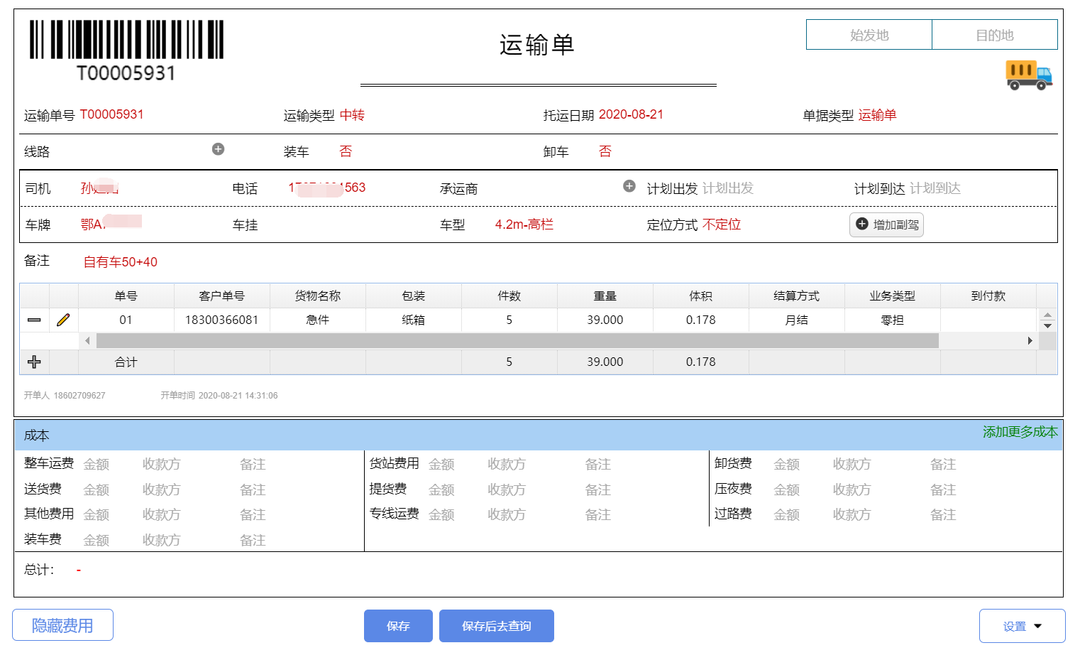This screenshot has width=1080, height=660.
Task: Click the barcode T00005931 image
Action: point(126,50)
